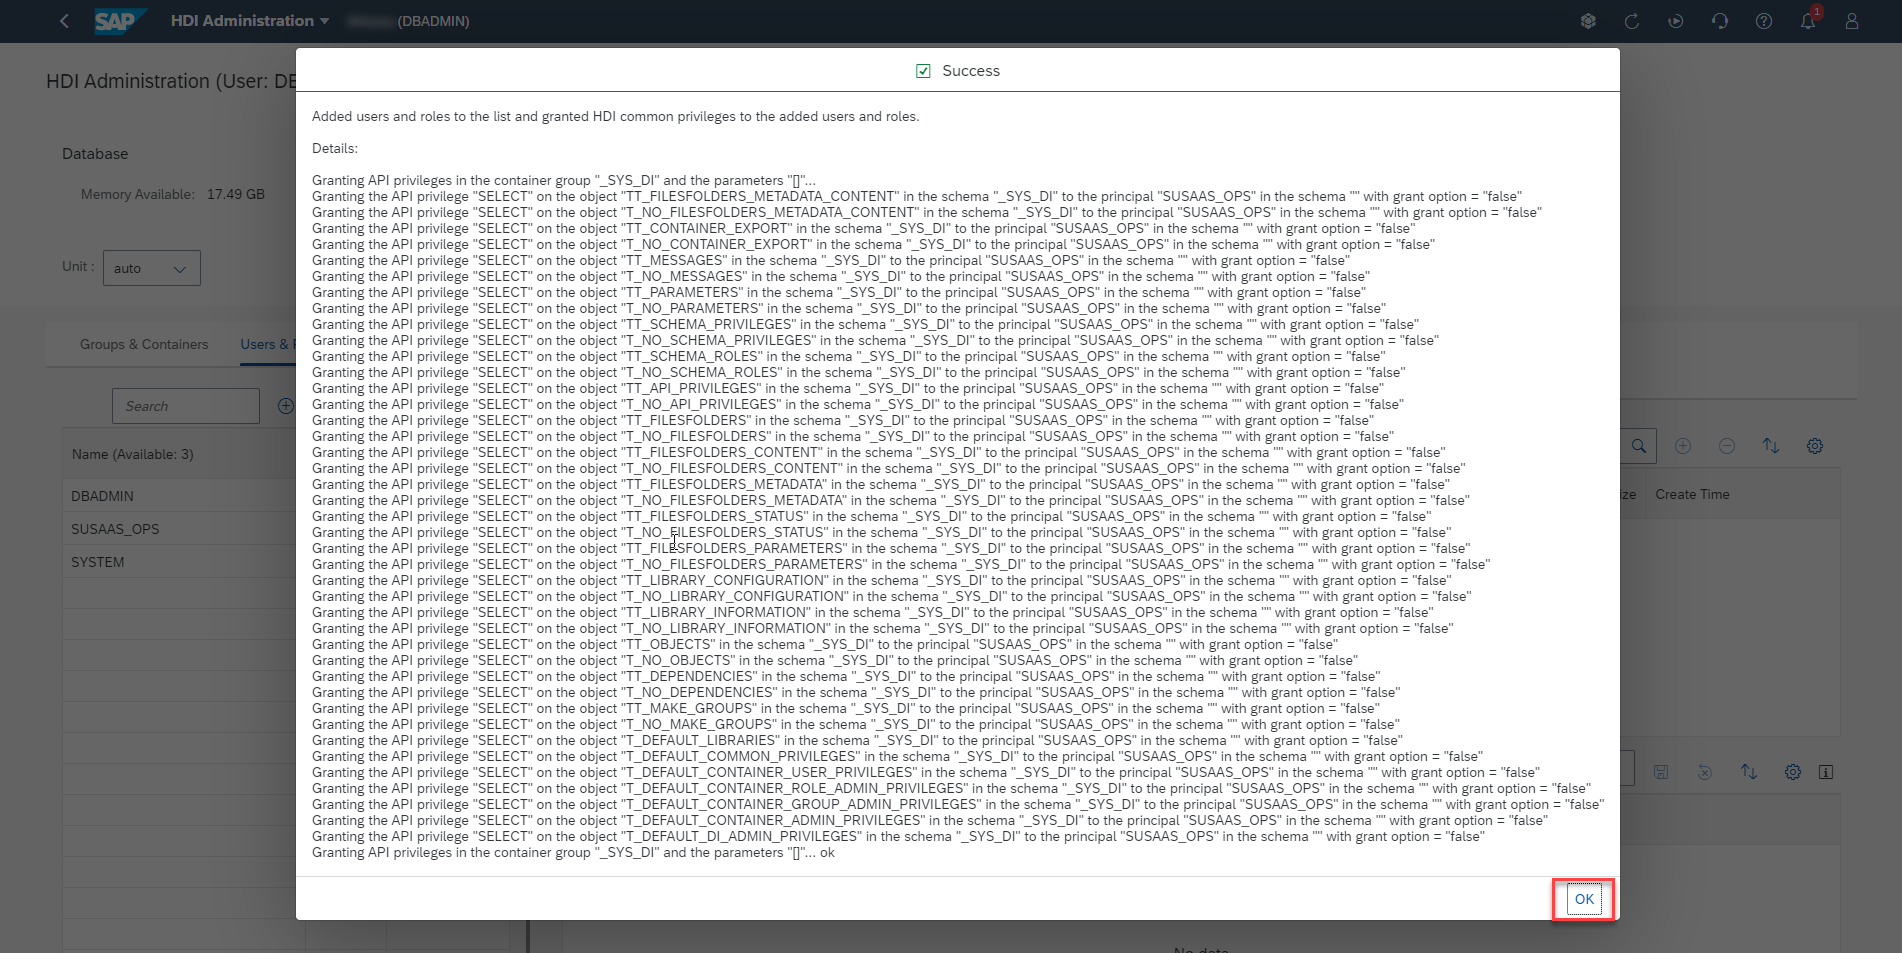1902x953 pixels.
Task: Go back with the header arrow
Action: point(64,21)
